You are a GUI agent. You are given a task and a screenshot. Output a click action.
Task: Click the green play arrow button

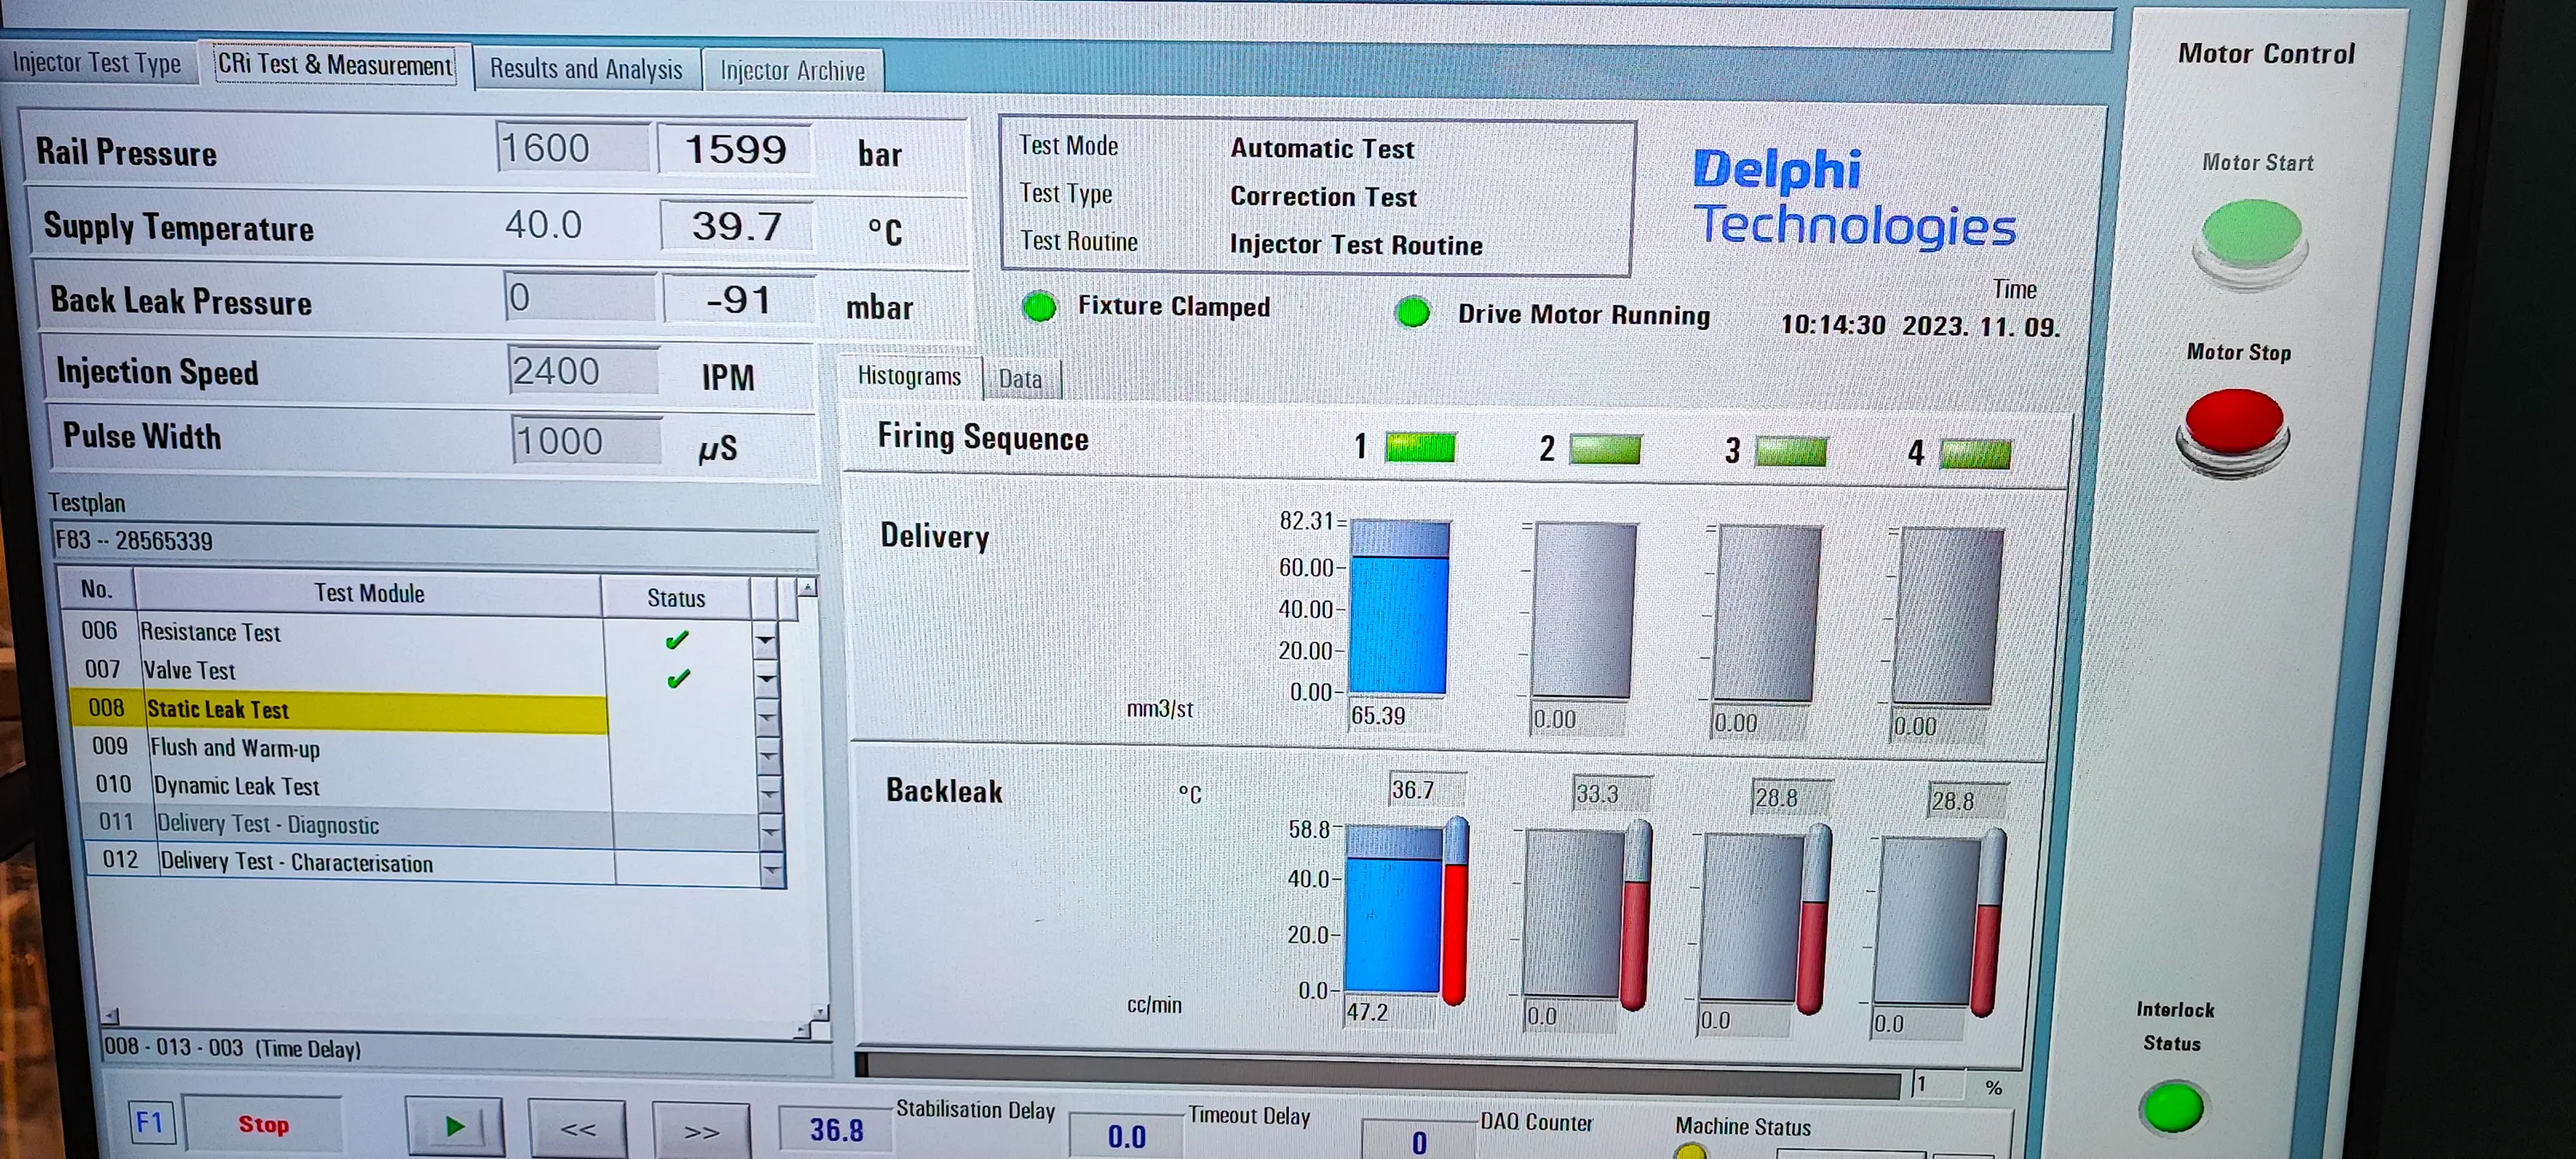coord(454,1127)
